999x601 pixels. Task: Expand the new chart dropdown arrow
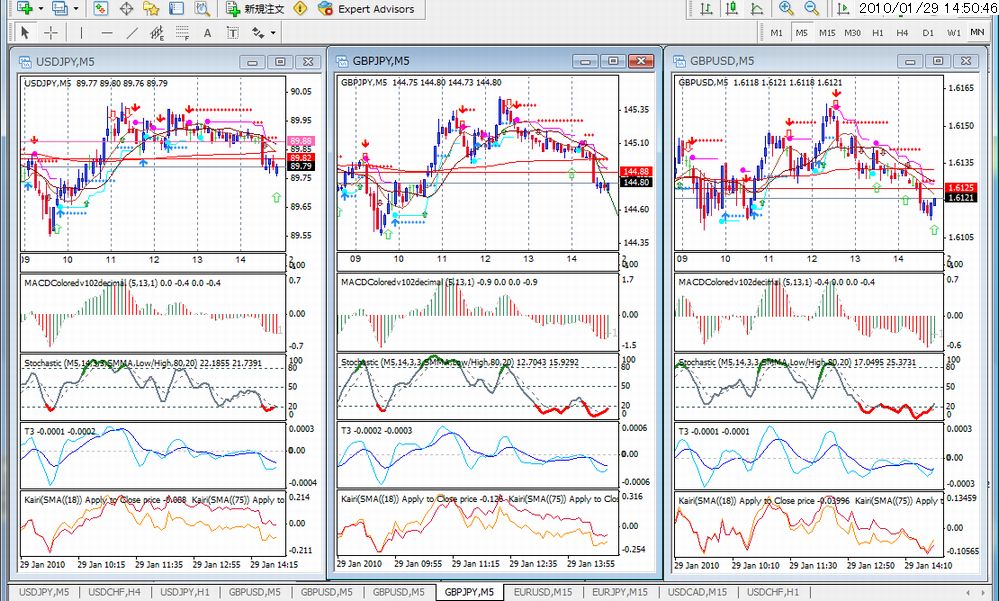point(41,9)
